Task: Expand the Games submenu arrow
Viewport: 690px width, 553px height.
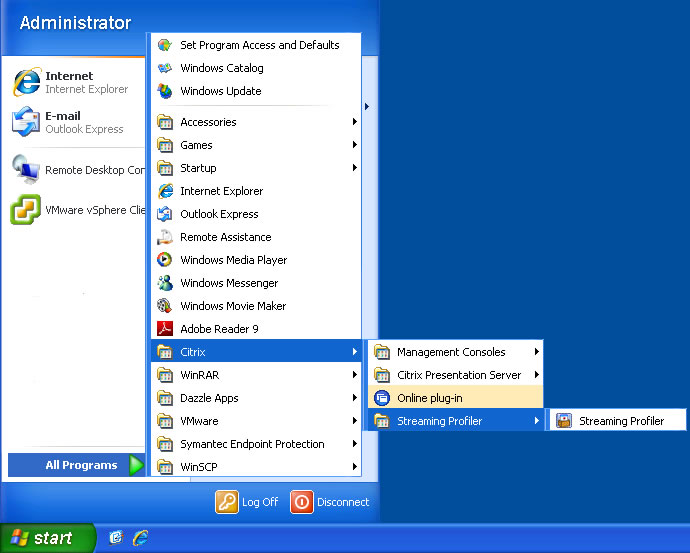Action: (x=355, y=145)
